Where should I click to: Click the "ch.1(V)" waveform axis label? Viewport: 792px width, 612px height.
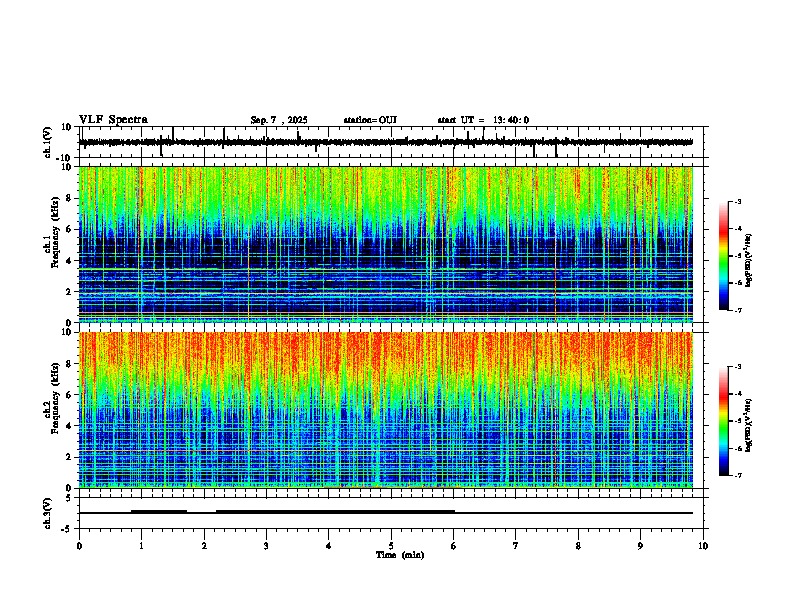click(48, 142)
